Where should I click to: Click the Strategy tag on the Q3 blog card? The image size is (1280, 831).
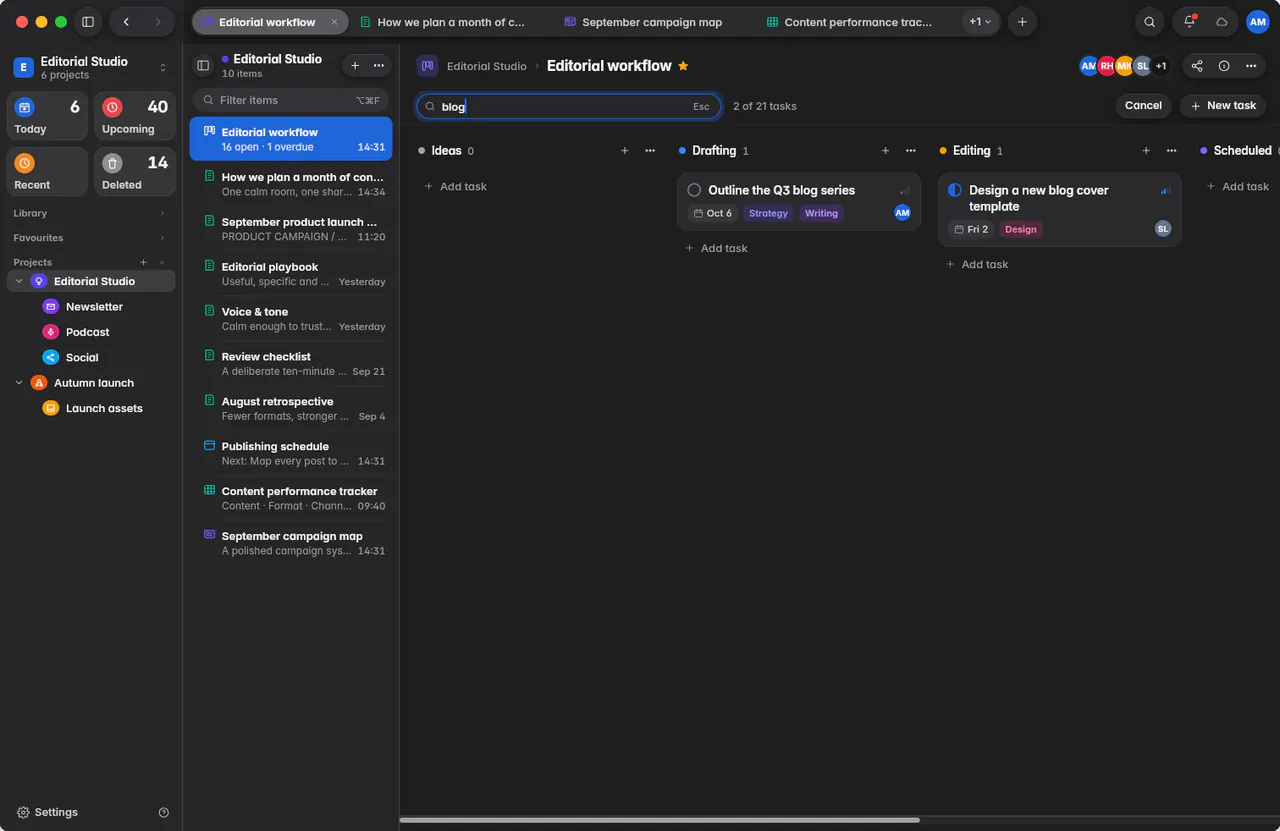(768, 213)
